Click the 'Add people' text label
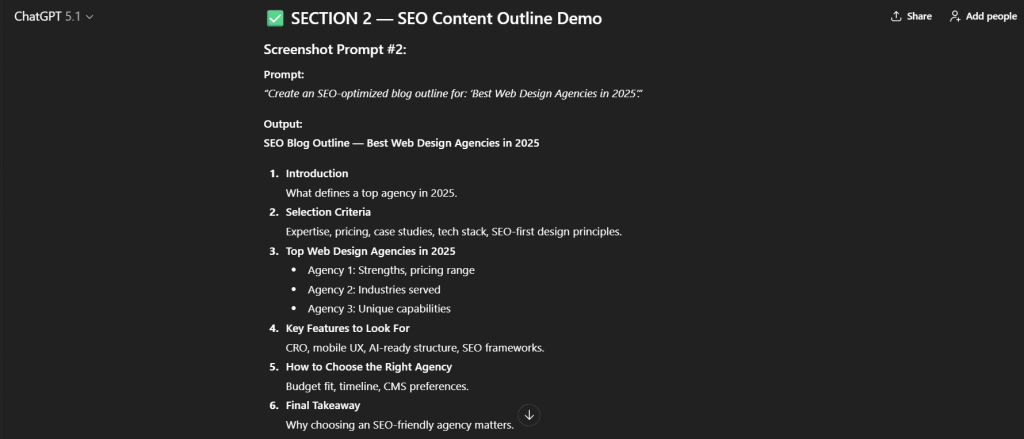This screenshot has height=439, width=1024. click(991, 16)
